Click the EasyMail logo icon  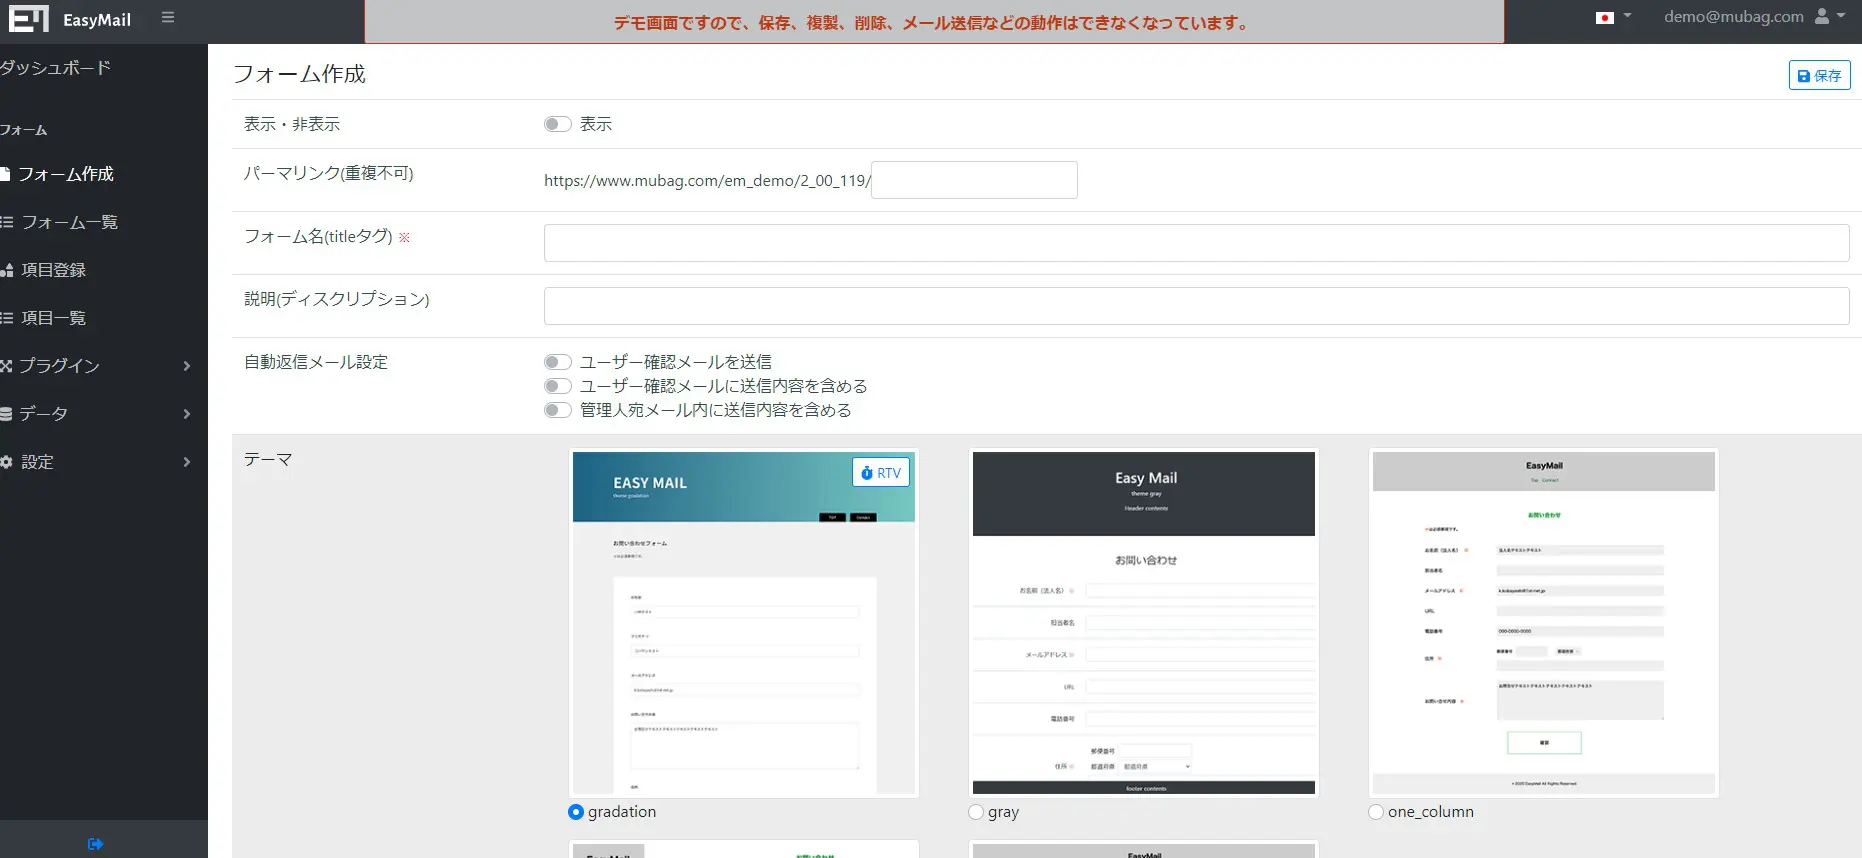pos(29,19)
